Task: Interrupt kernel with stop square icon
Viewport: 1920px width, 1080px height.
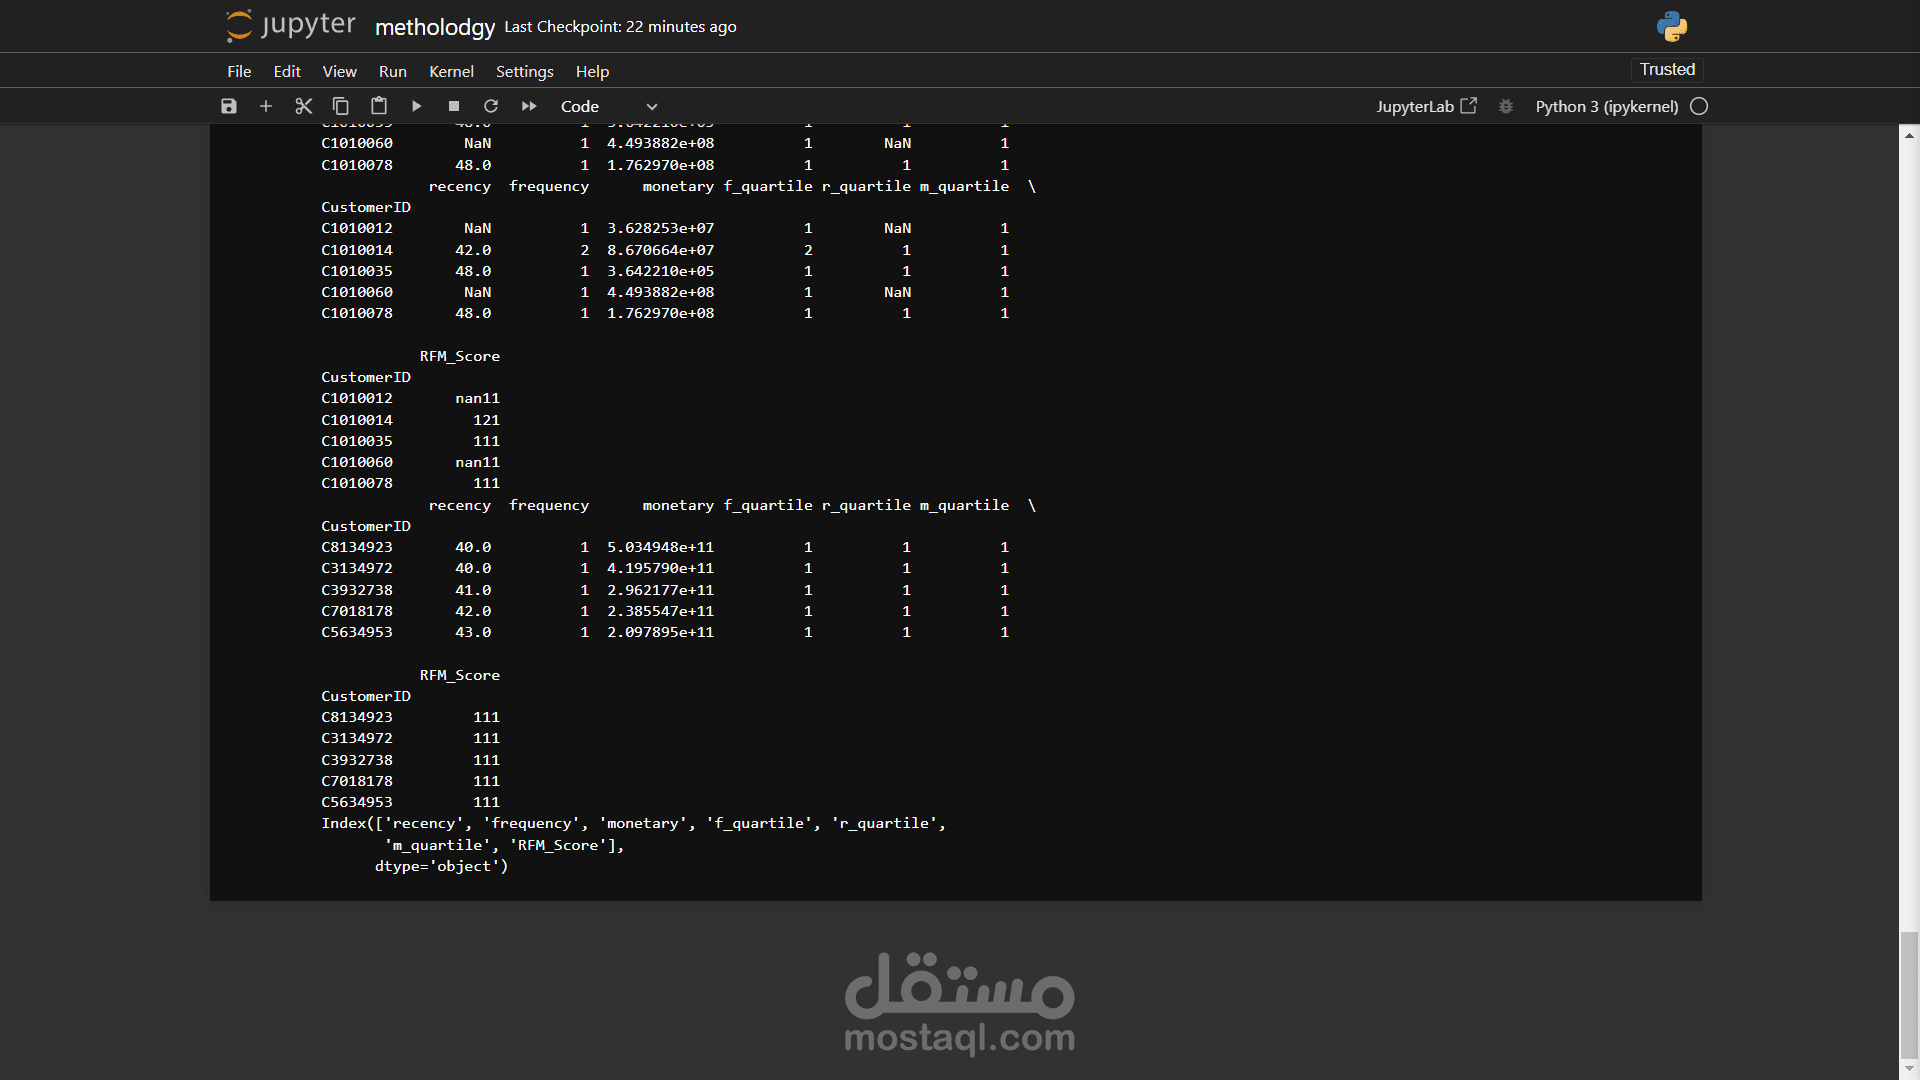Action: 454,106
